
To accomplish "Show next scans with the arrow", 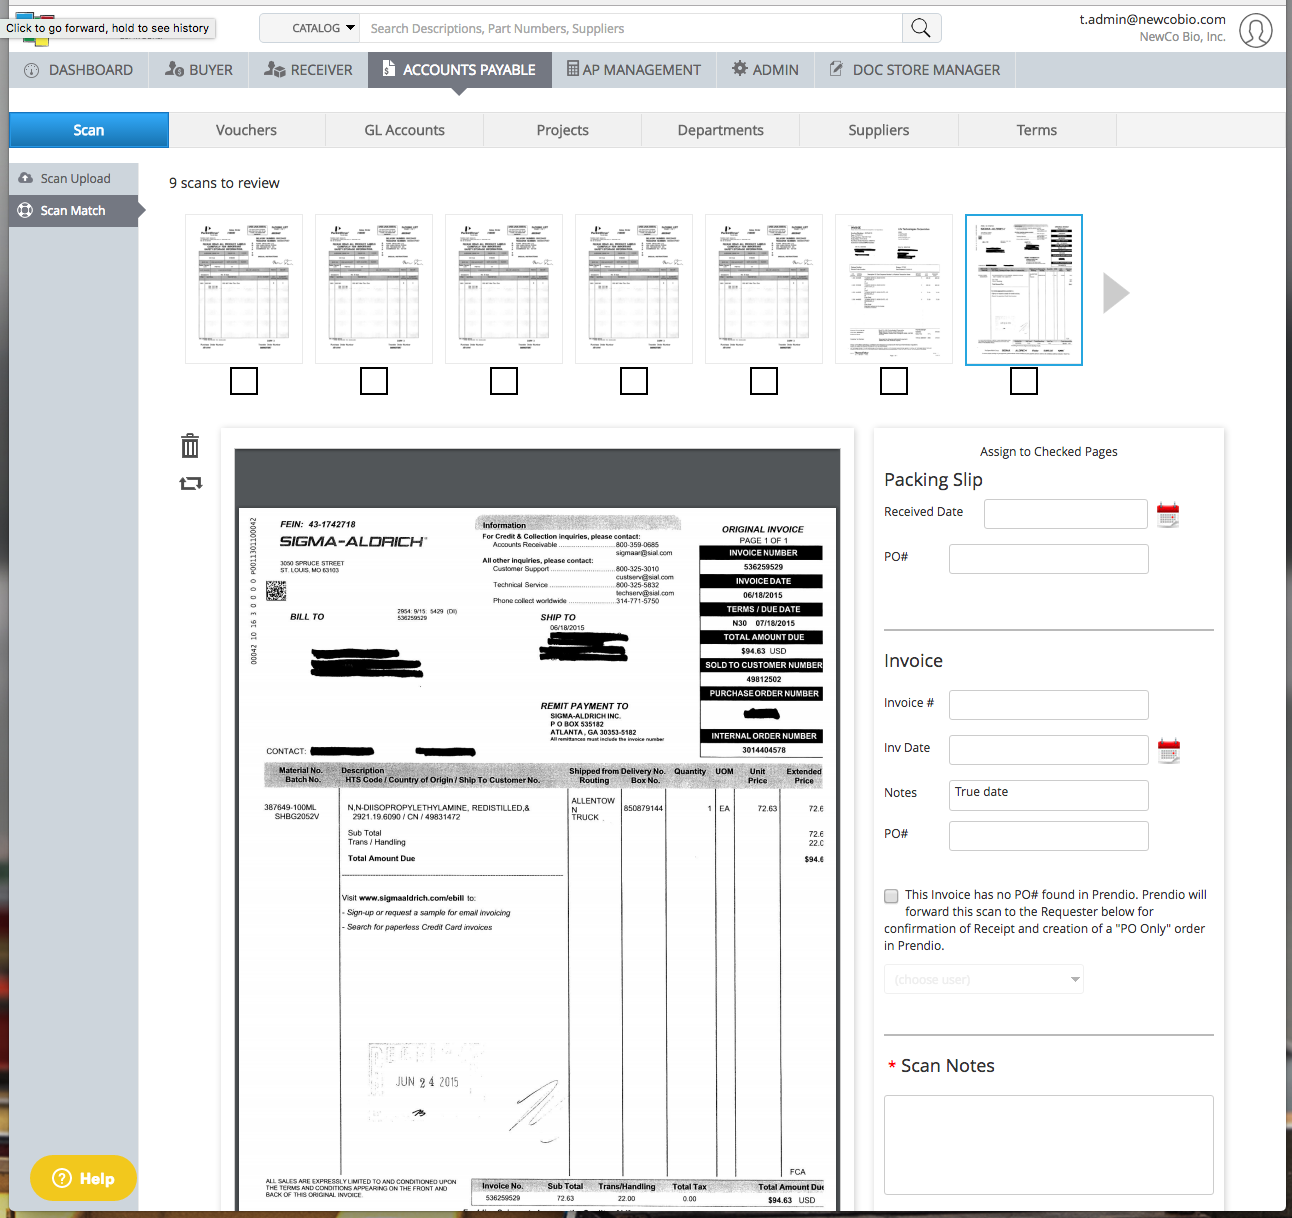I will (1116, 293).
